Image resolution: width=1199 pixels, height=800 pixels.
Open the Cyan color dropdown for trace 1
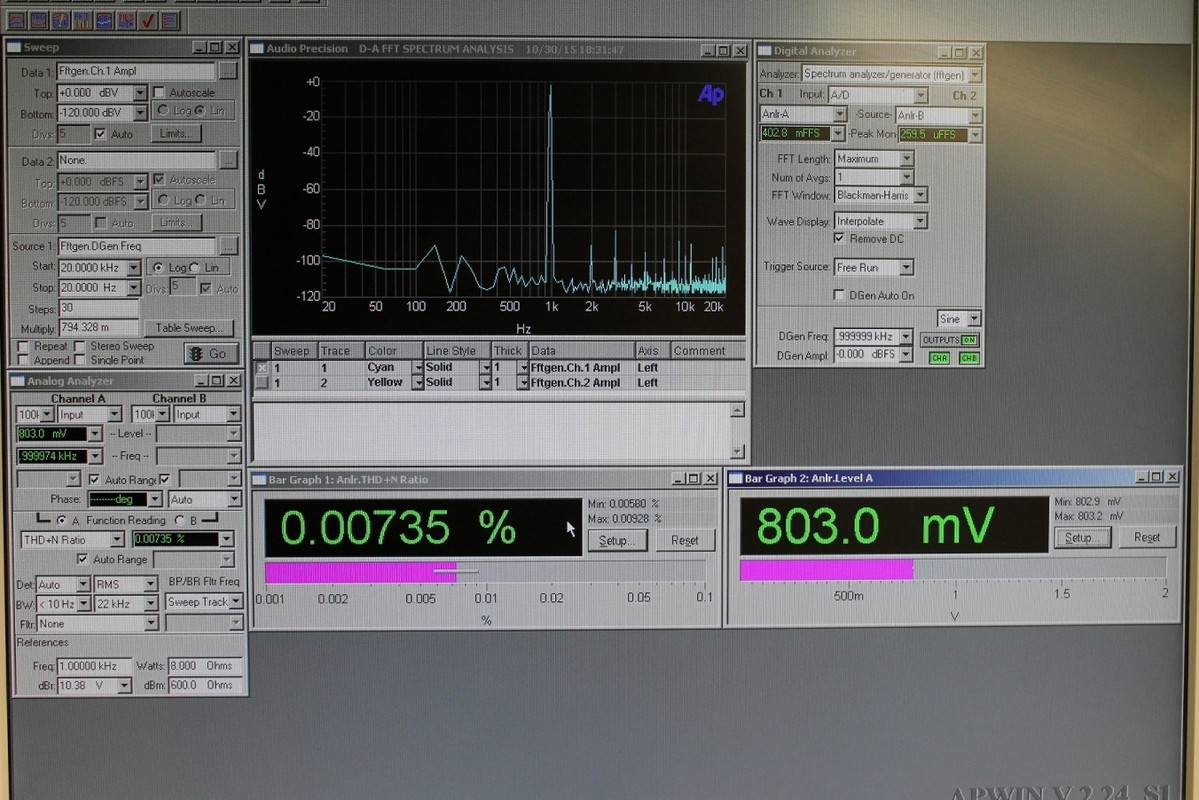(x=418, y=367)
